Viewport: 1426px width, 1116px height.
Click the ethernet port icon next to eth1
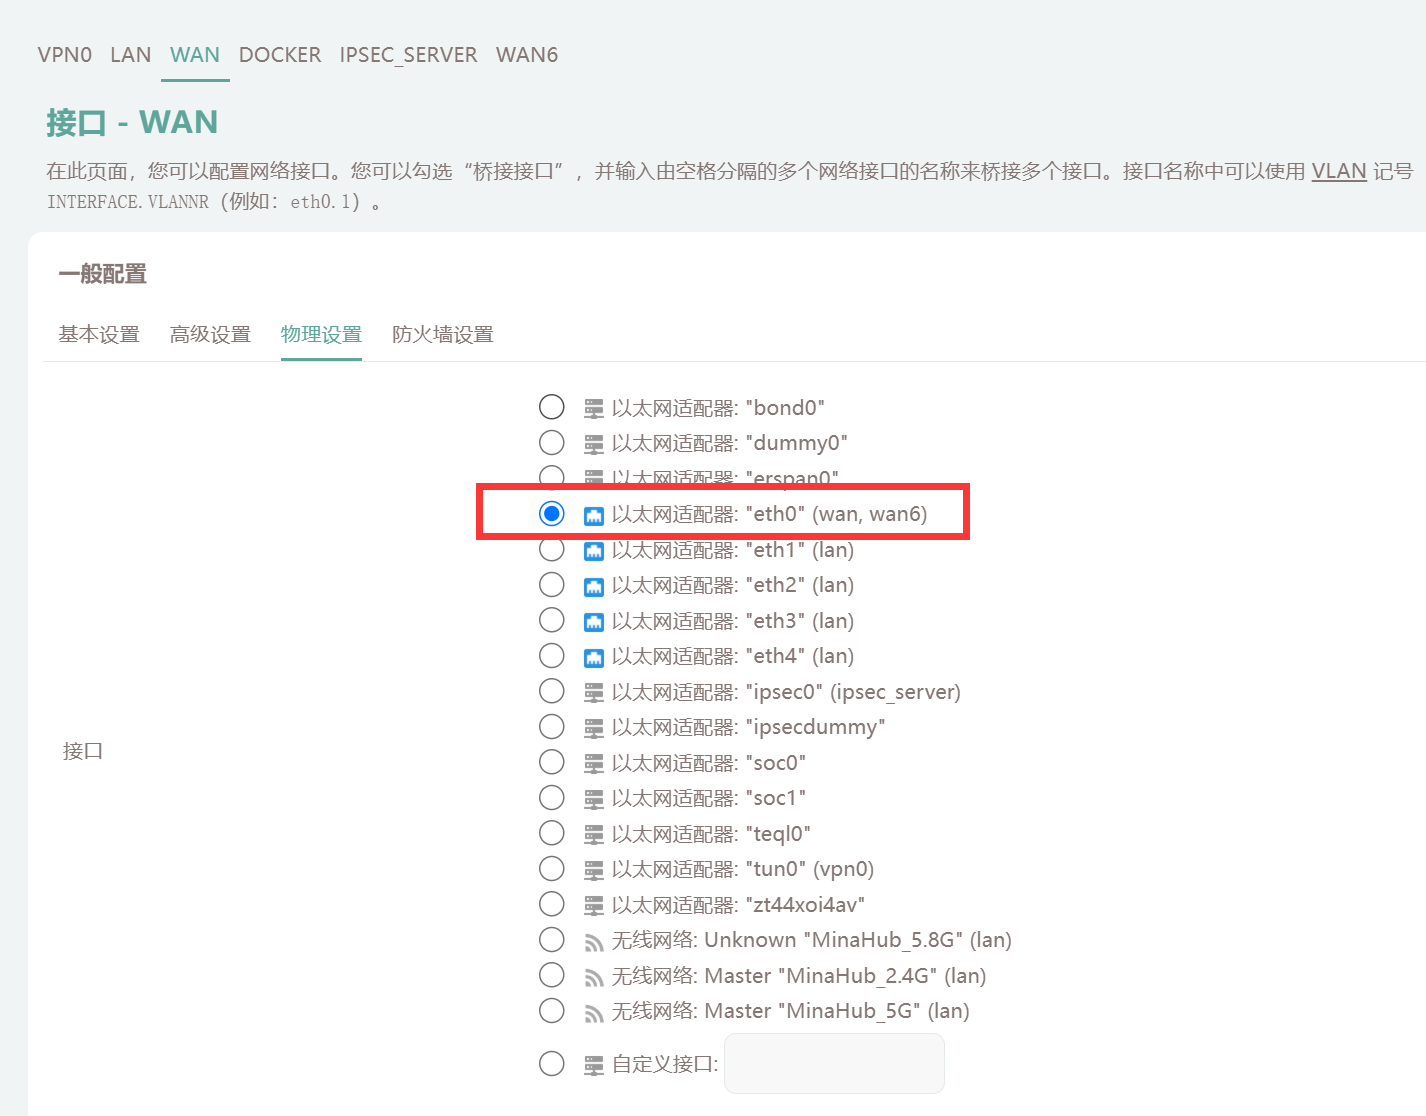coord(594,551)
